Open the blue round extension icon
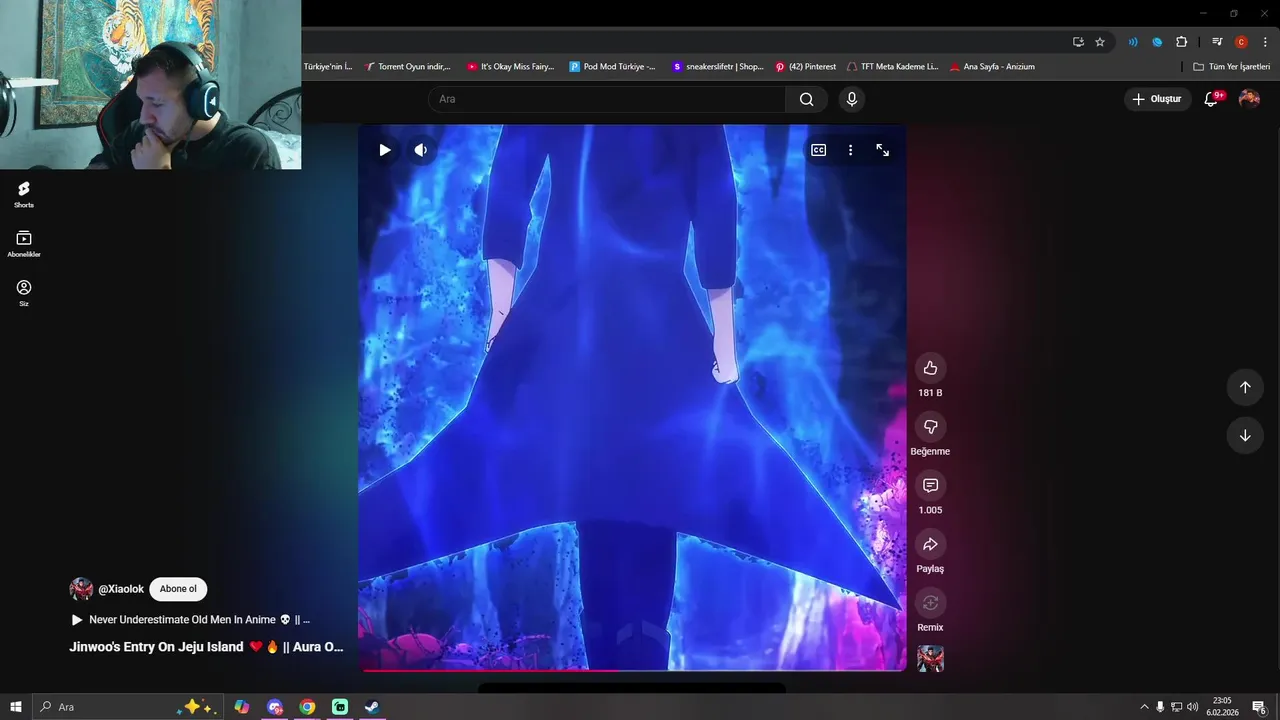Screen dimensions: 1280x720 coord(1157,42)
